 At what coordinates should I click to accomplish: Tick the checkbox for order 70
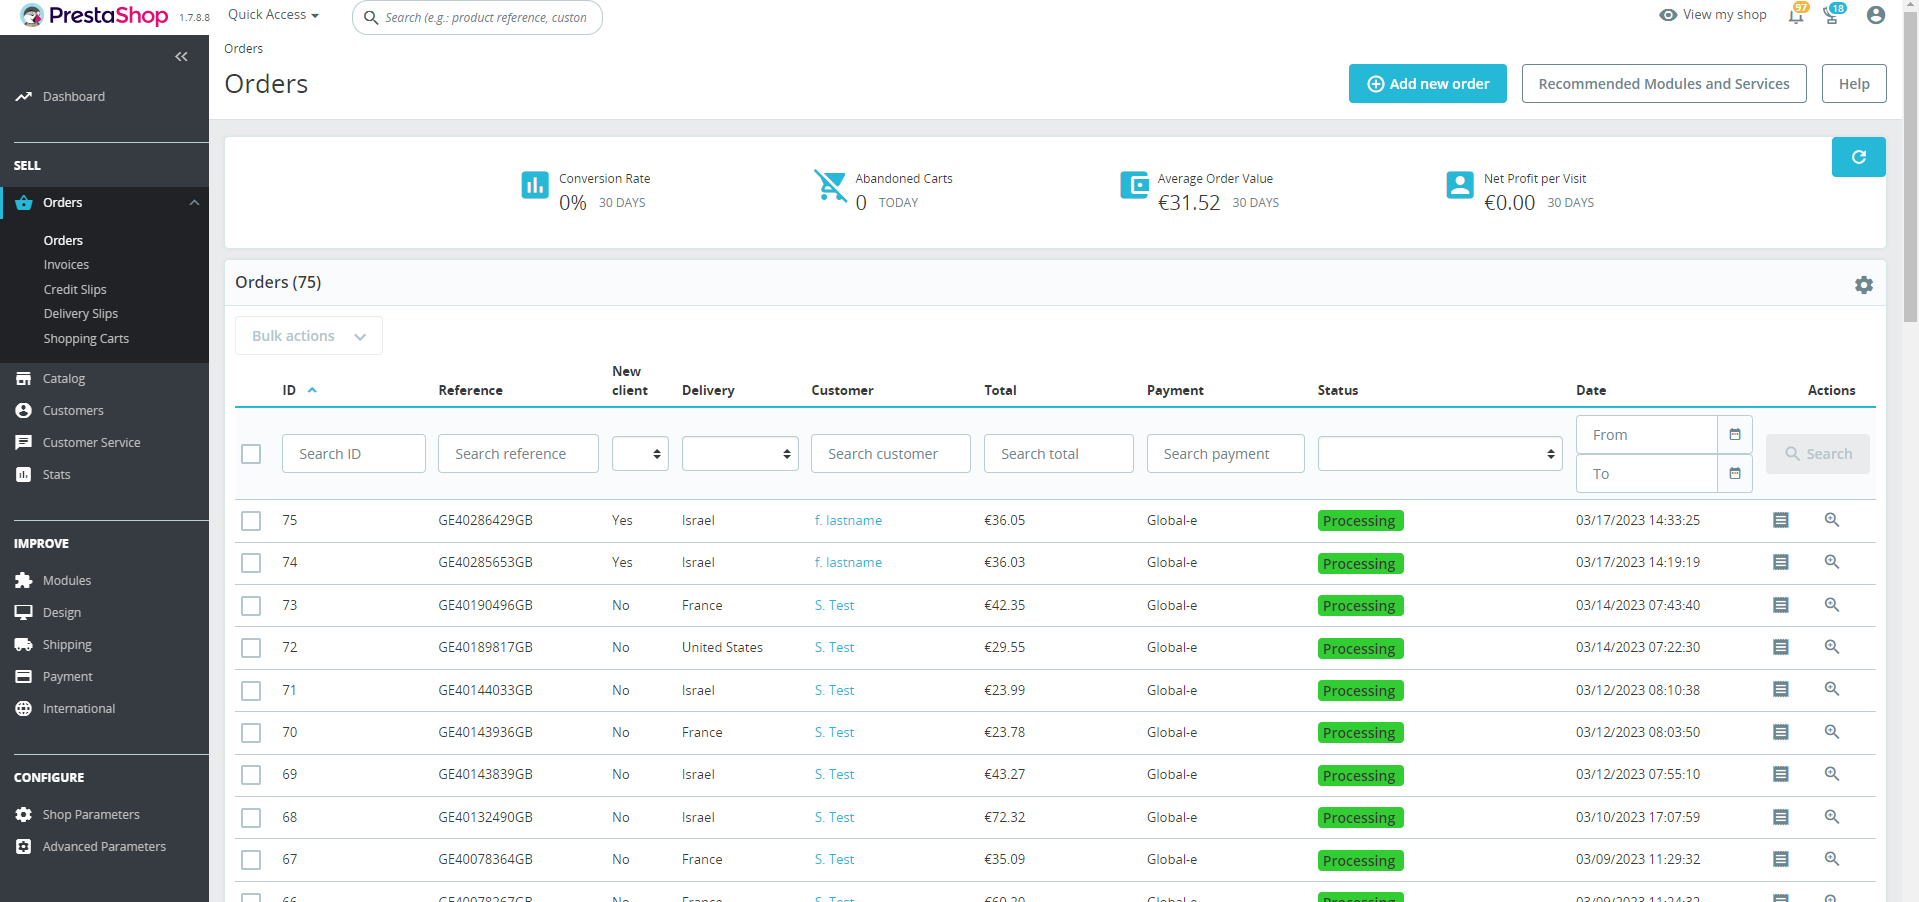pyautogui.click(x=251, y=733)
